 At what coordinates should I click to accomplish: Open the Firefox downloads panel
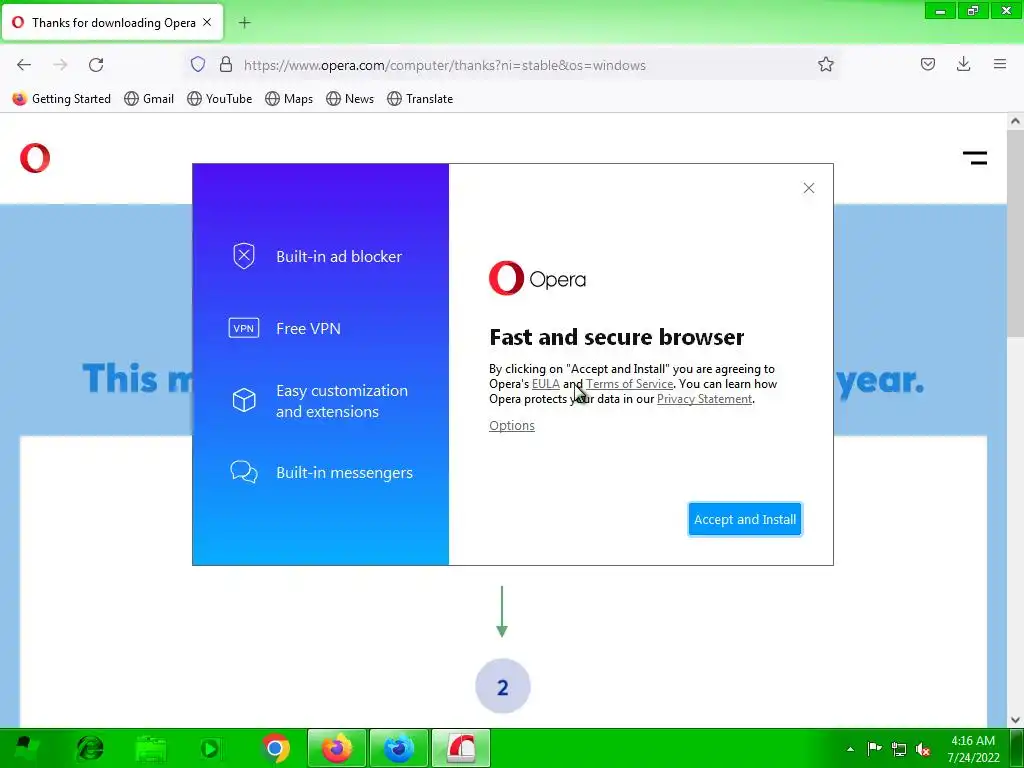coord(963,64)
